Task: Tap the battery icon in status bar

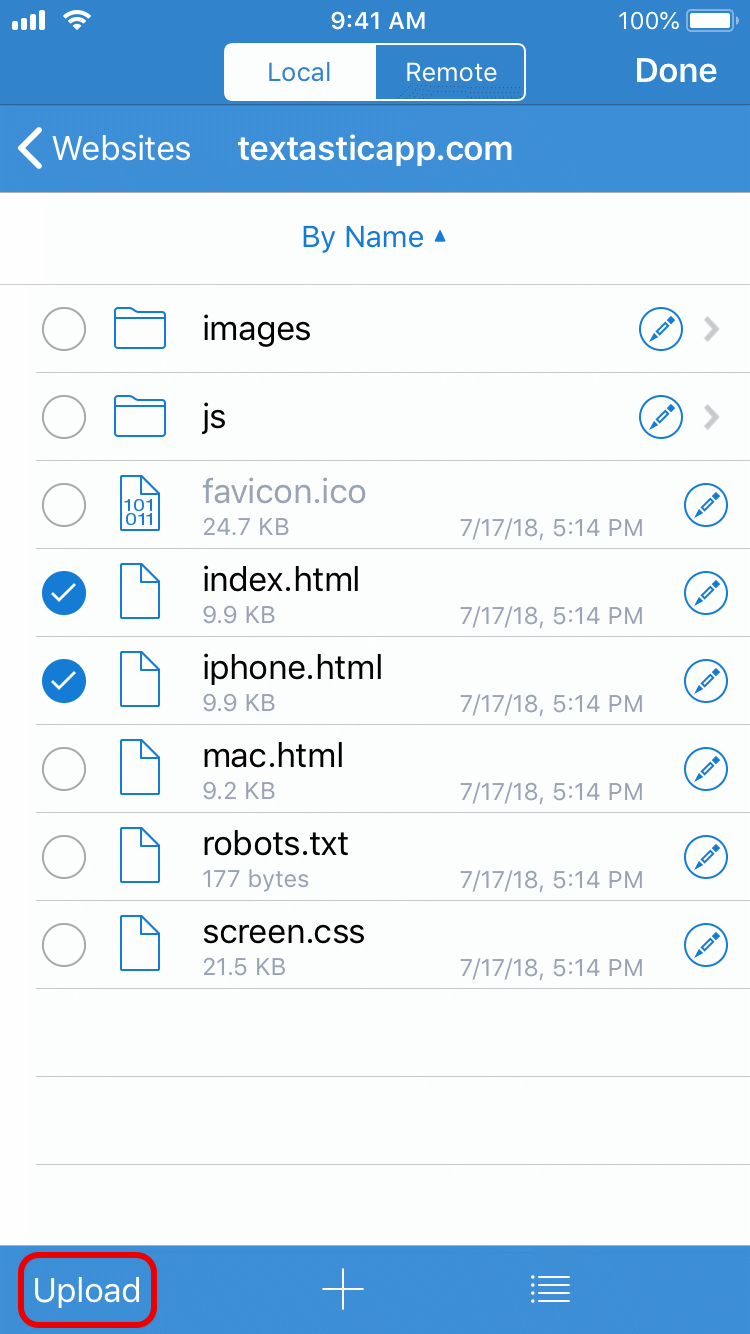Action: pos(710,20)
